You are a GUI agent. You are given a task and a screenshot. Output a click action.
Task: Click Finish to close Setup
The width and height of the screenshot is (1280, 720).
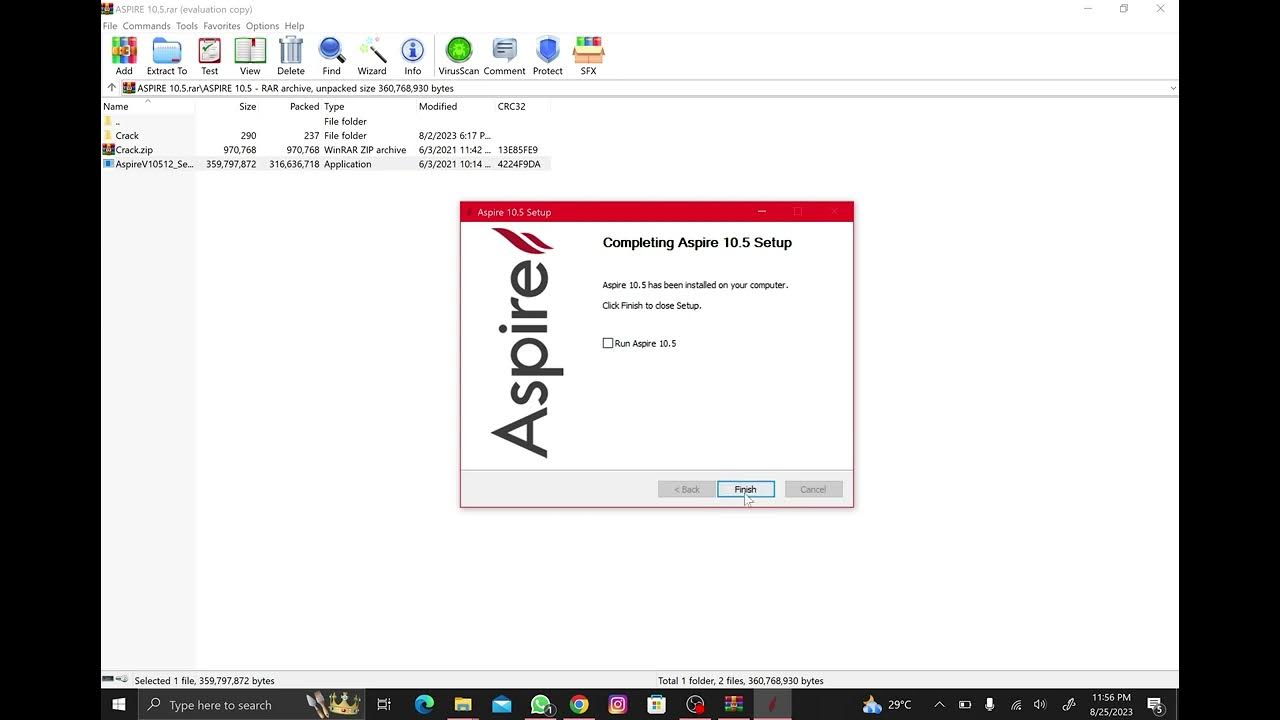click(746, 489)
